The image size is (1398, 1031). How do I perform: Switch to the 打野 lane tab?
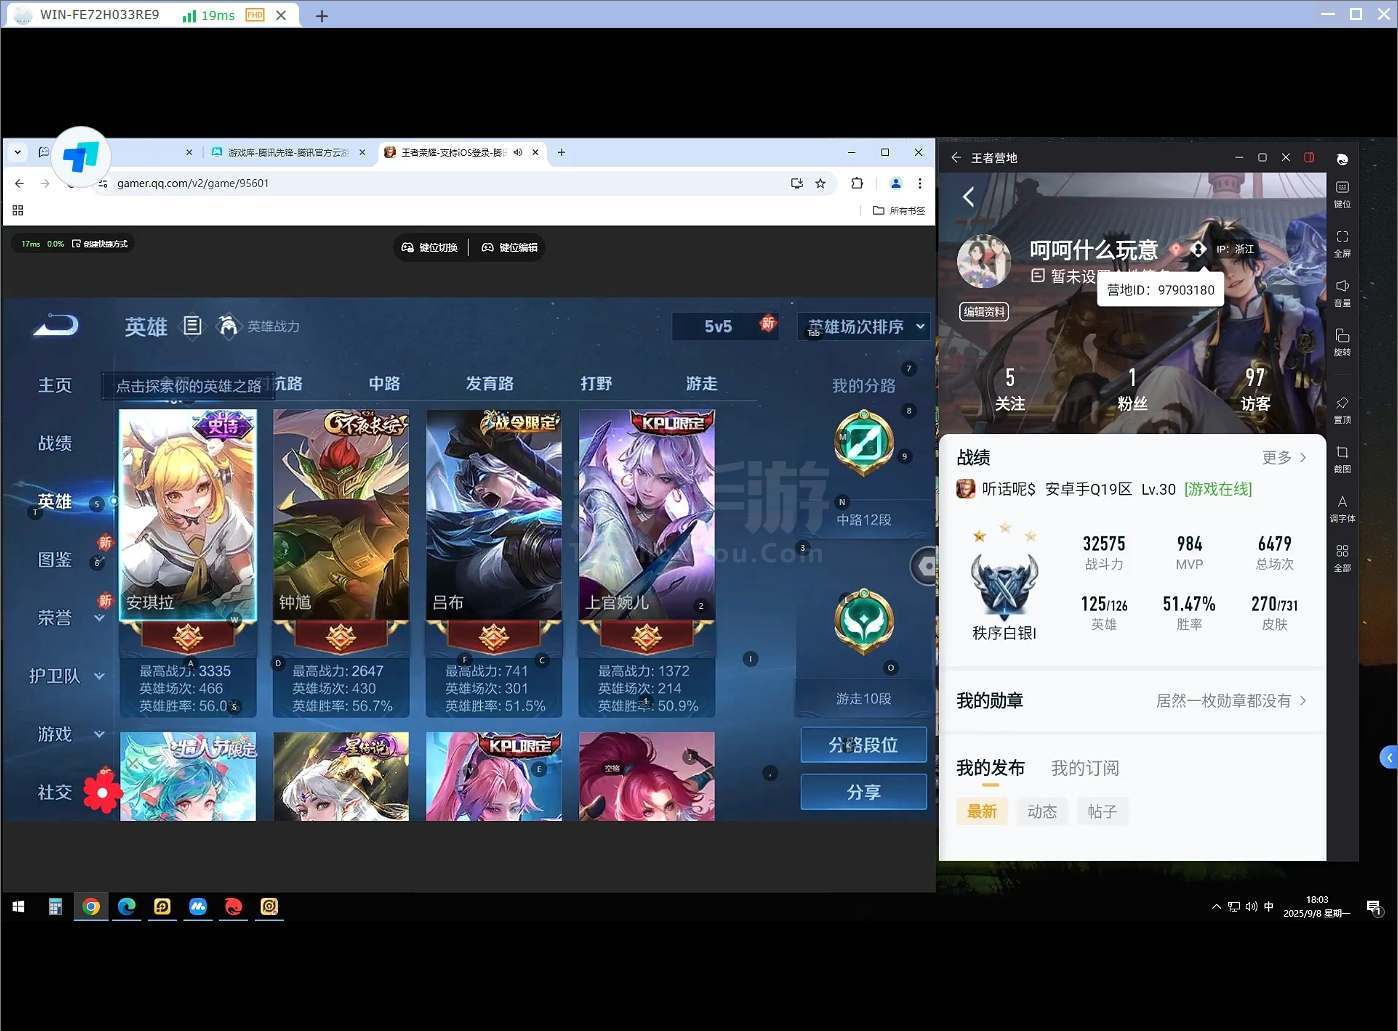pos(596,384)
